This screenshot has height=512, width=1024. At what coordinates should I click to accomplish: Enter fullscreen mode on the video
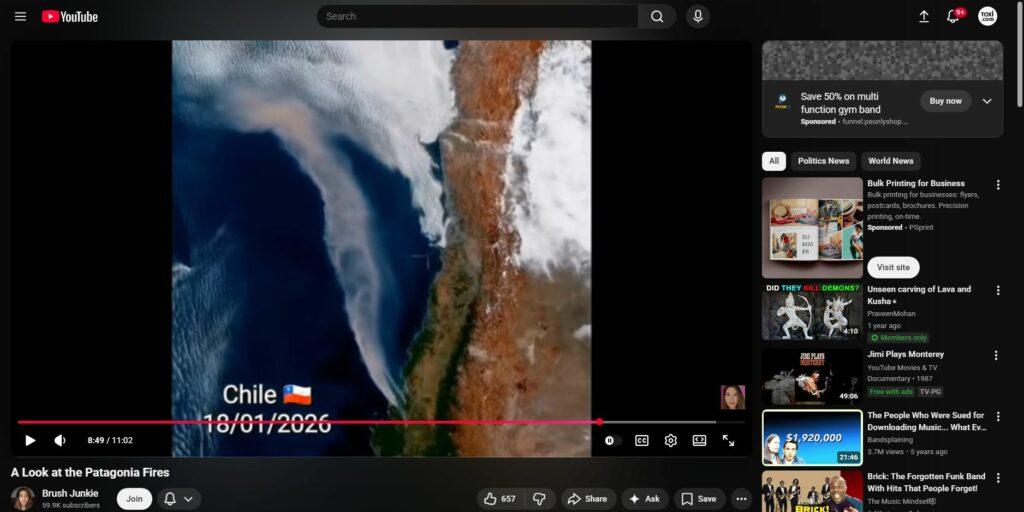pyautogui.click(x=728, y=440)
